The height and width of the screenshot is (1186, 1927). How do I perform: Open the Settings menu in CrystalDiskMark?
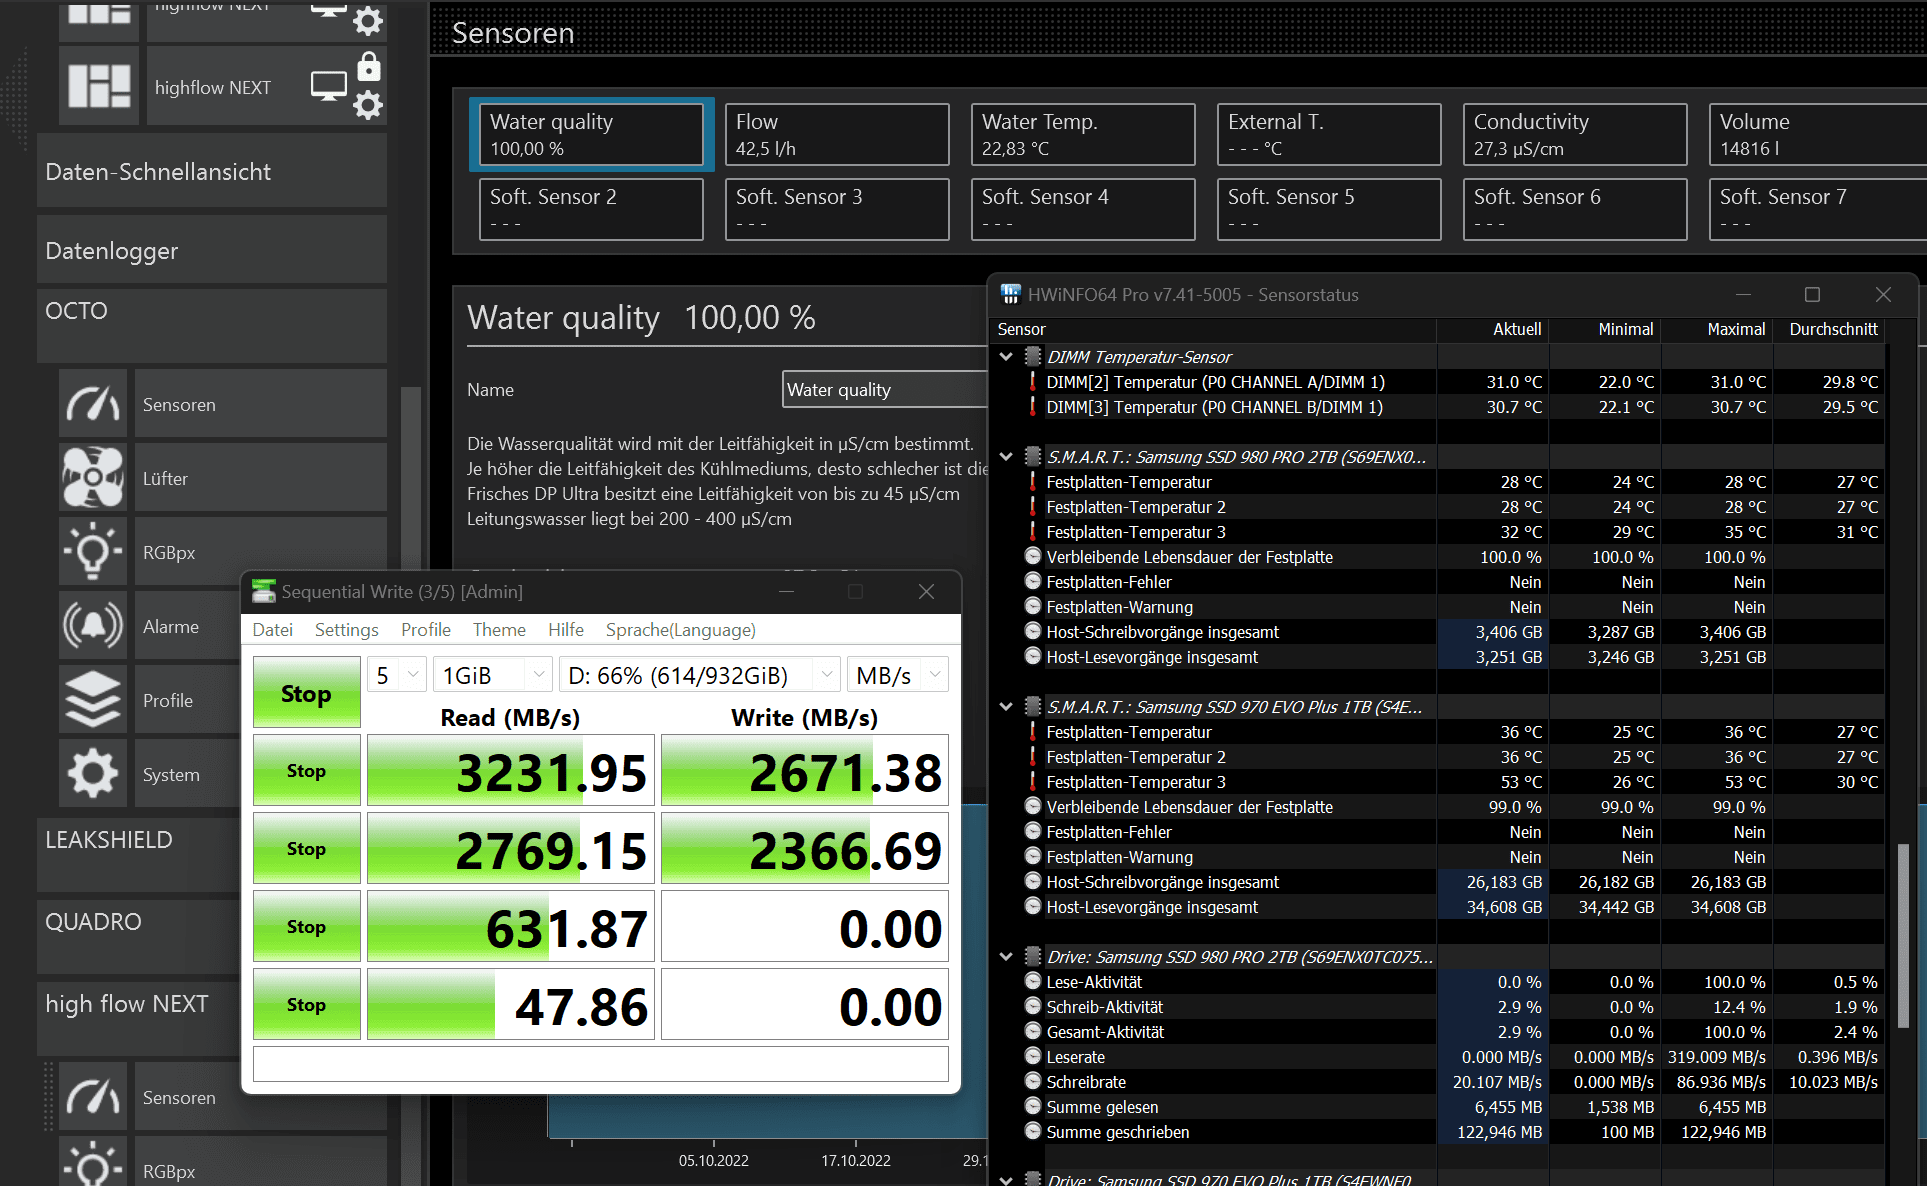[346, 629]
